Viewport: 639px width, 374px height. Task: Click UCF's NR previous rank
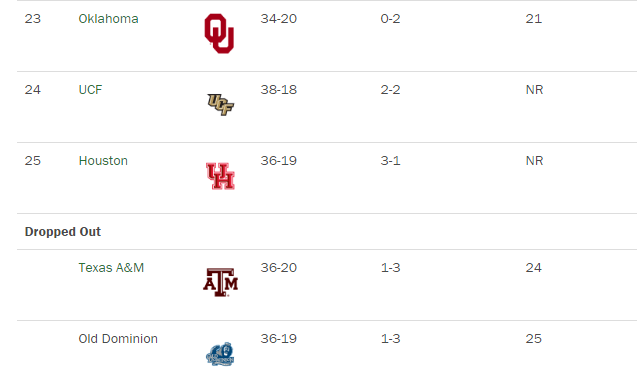click(535, 90)
